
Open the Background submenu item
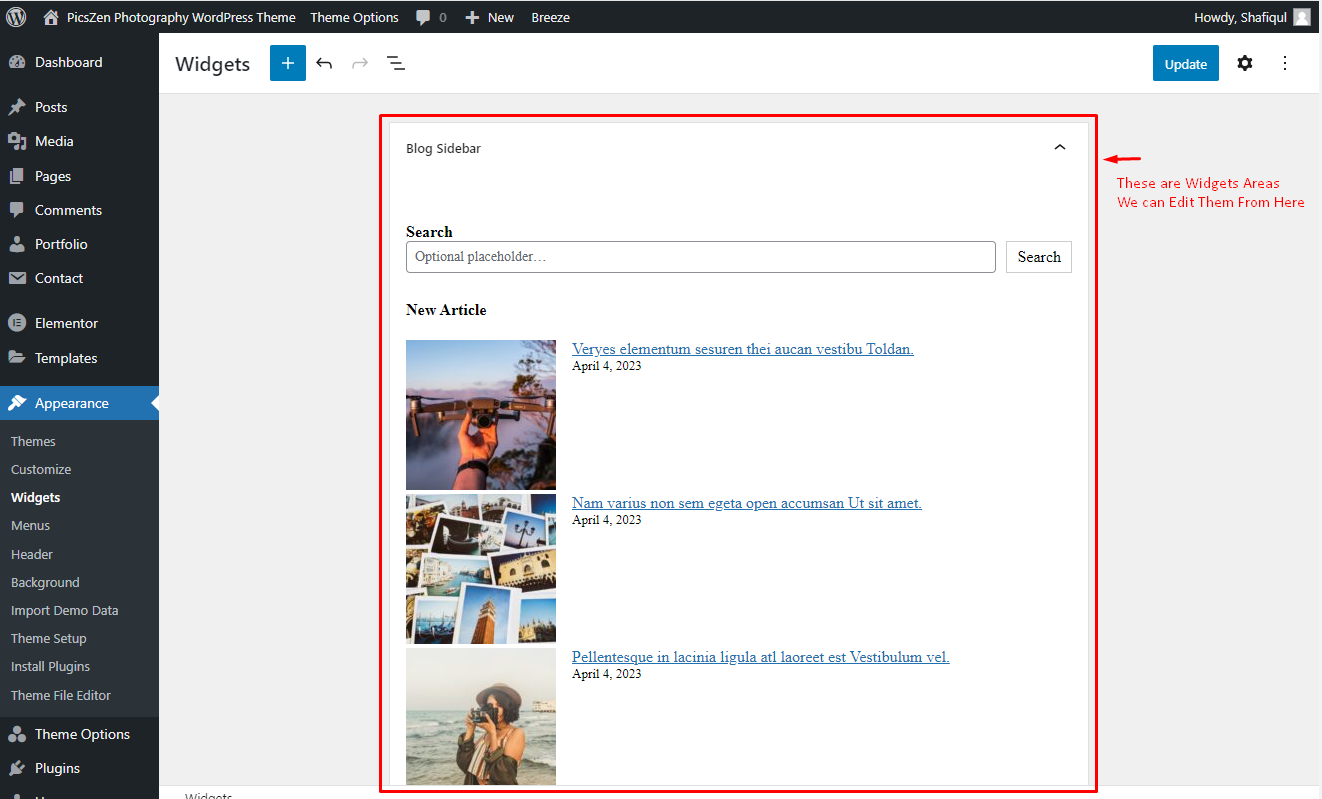coord(45,582)
